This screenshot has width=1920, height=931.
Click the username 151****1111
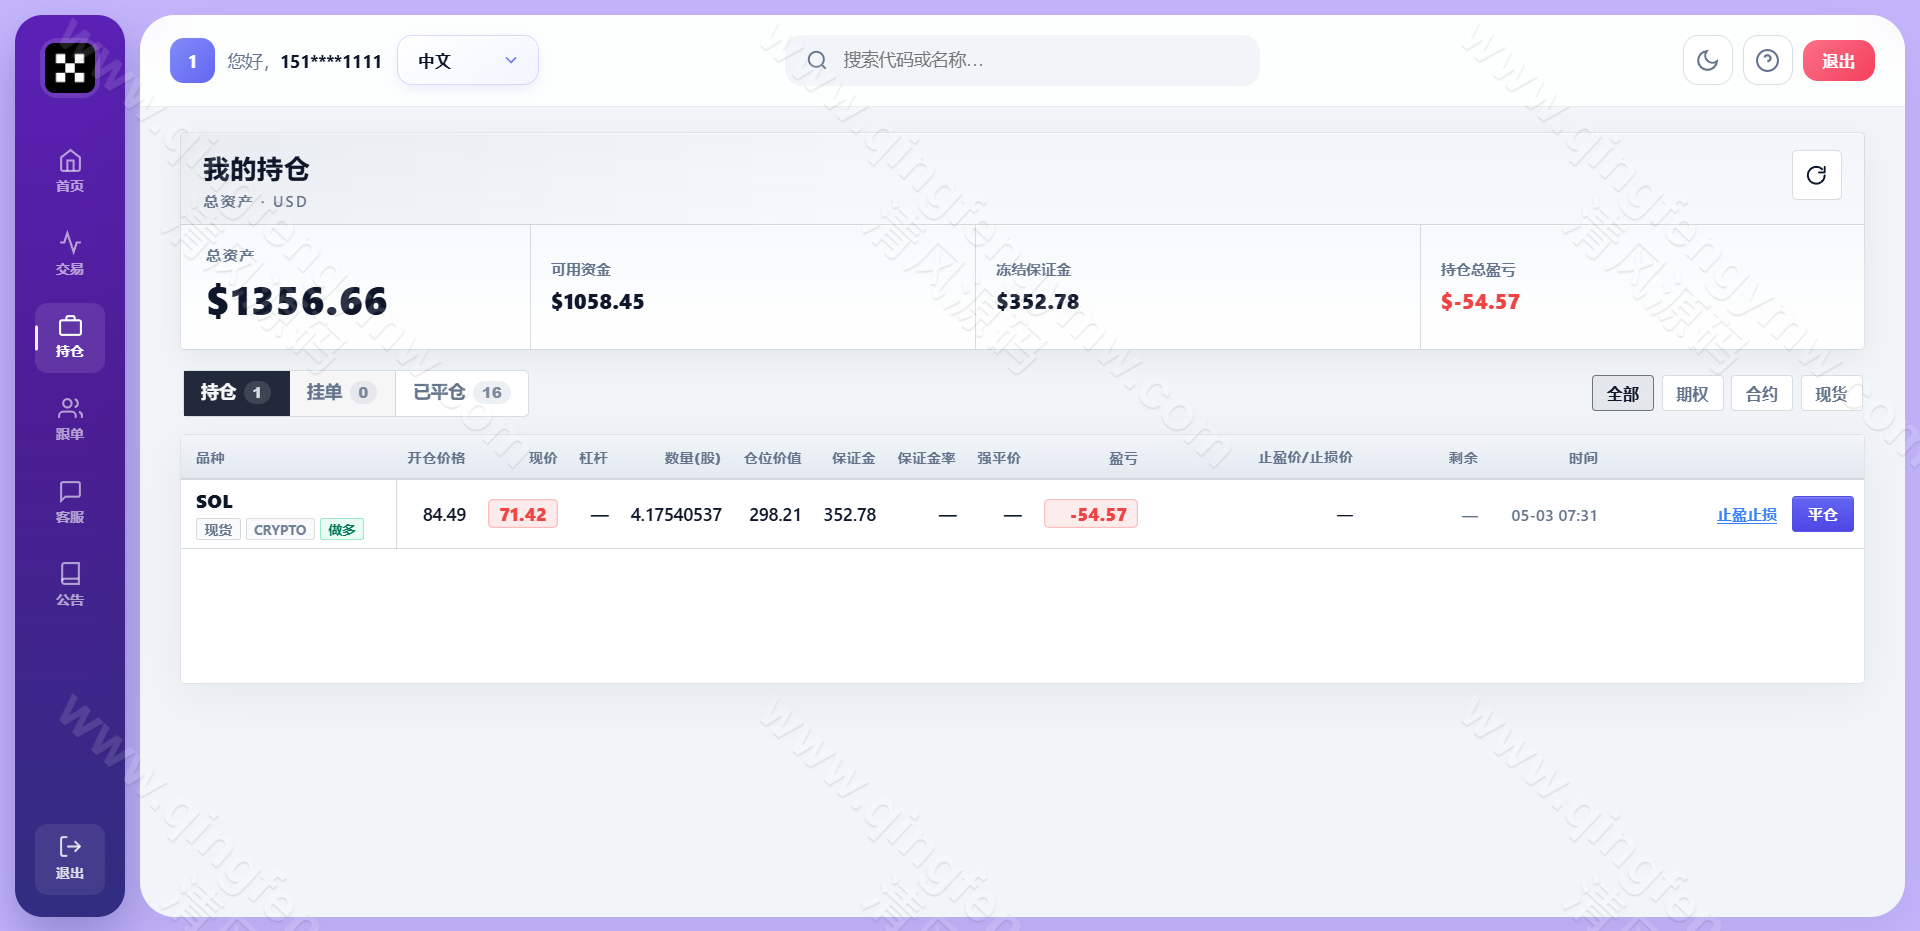[x=331, y=62]
